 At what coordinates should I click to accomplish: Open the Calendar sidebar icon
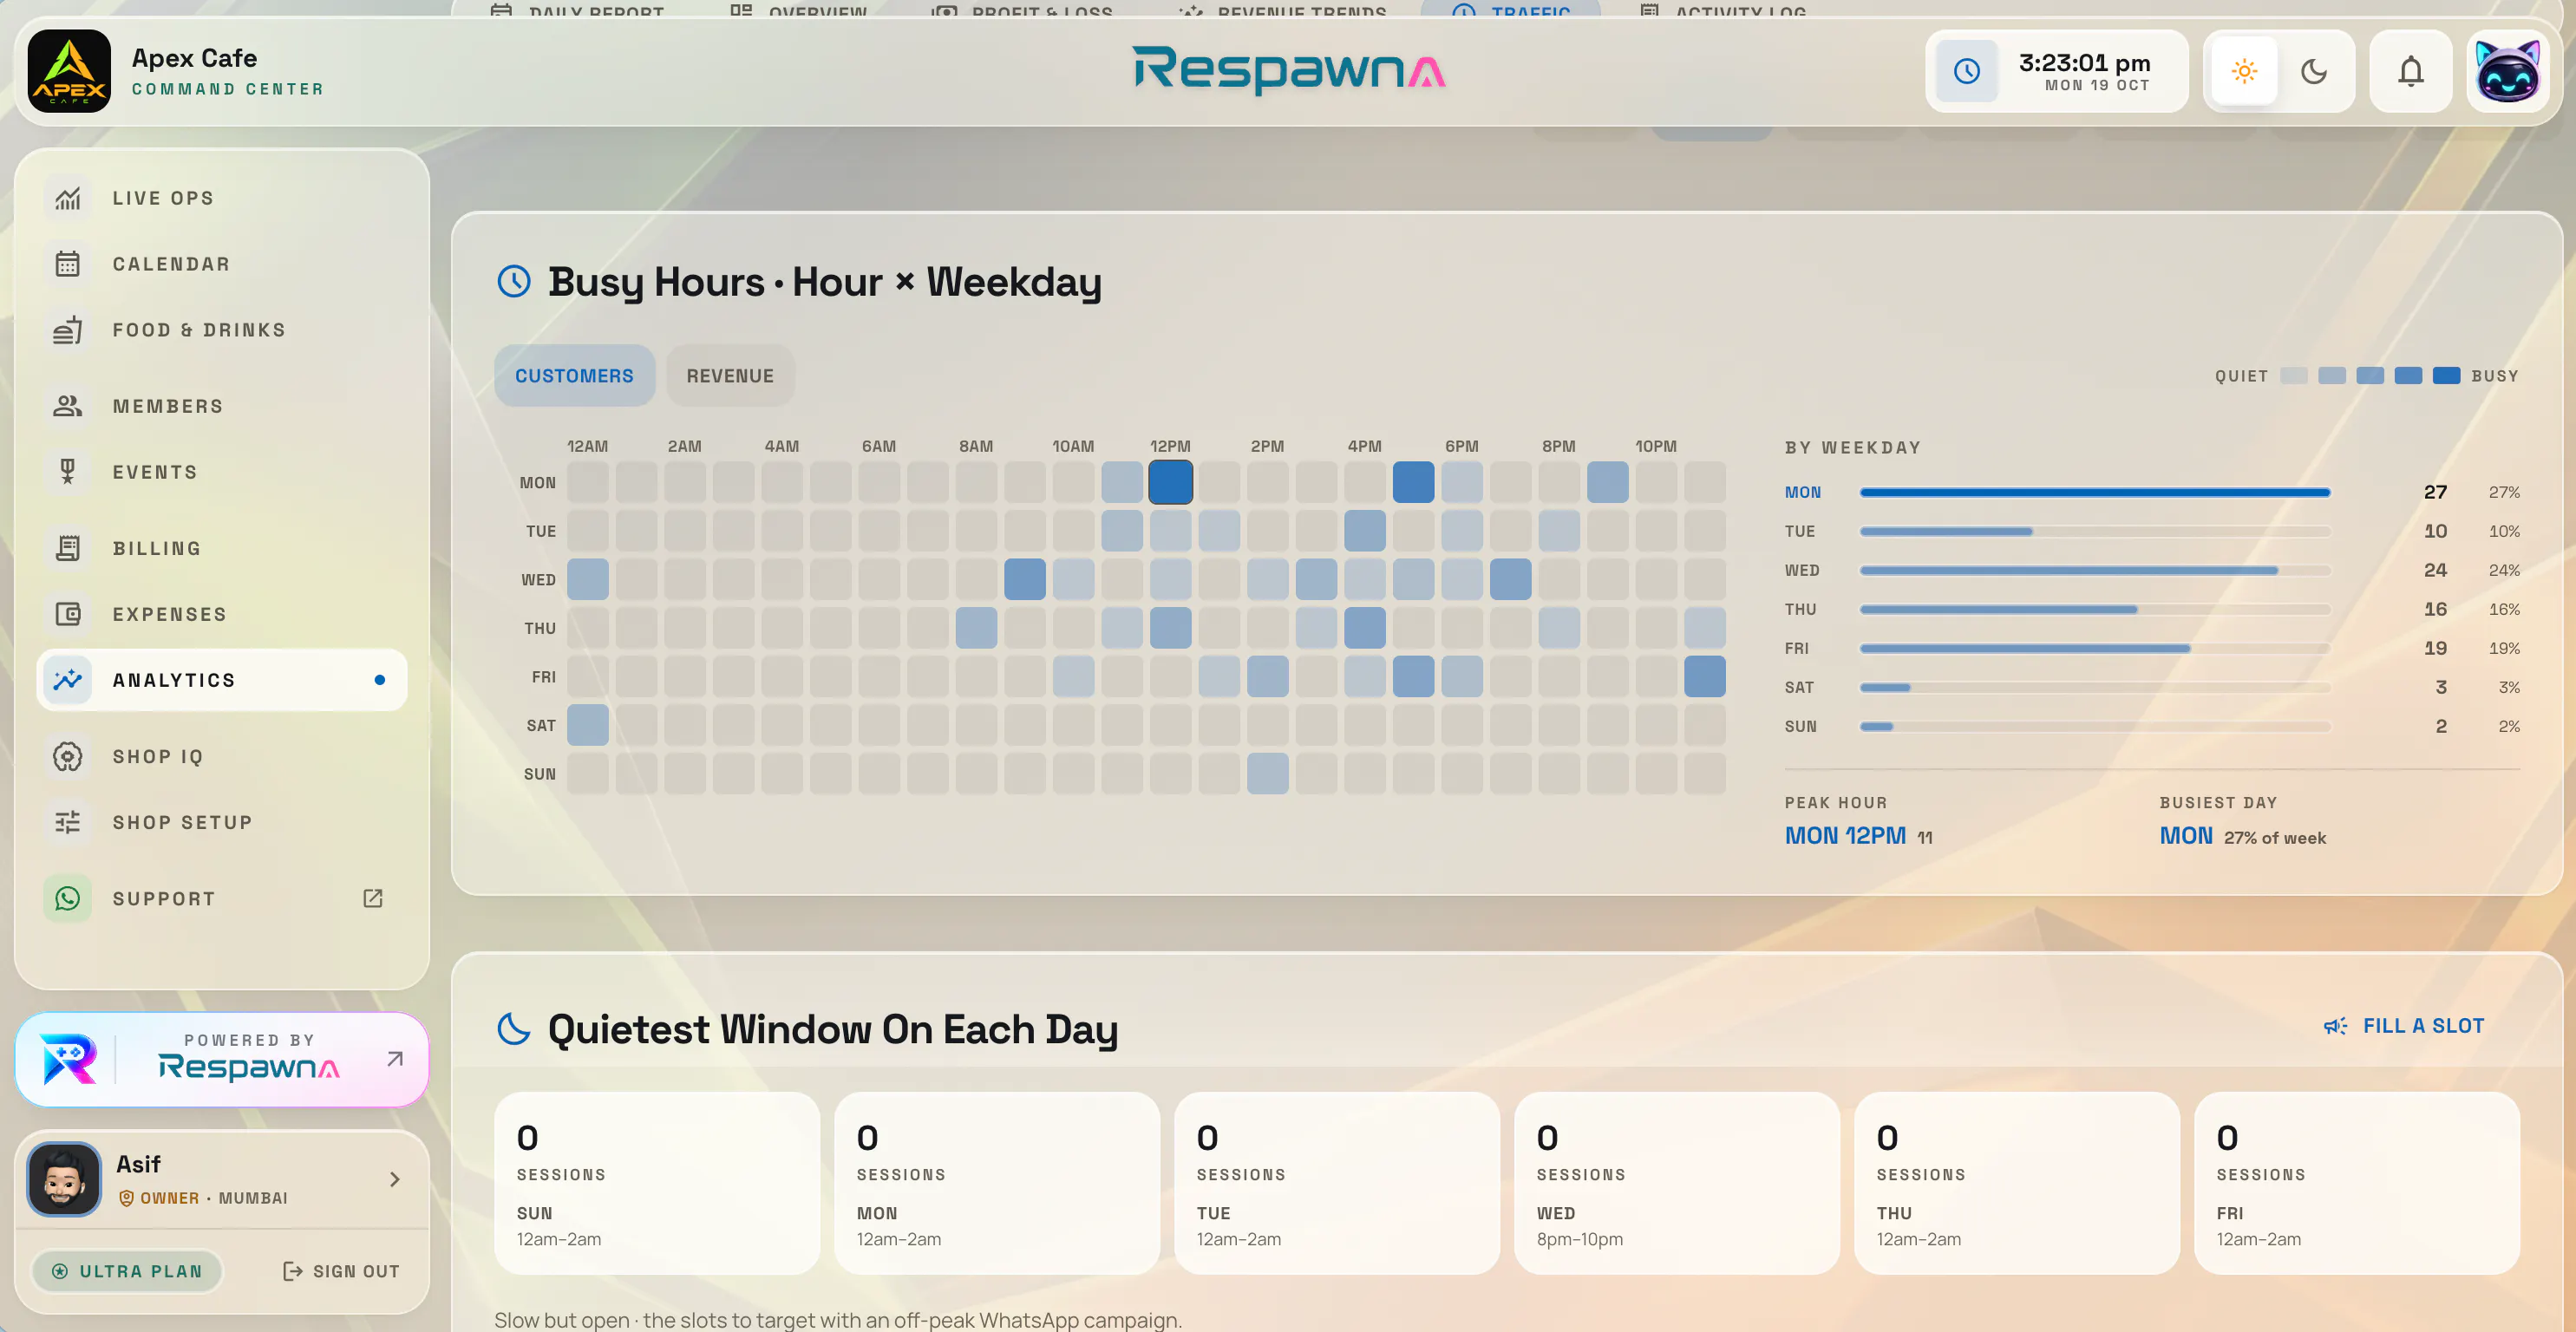click(x=68, y=264)
